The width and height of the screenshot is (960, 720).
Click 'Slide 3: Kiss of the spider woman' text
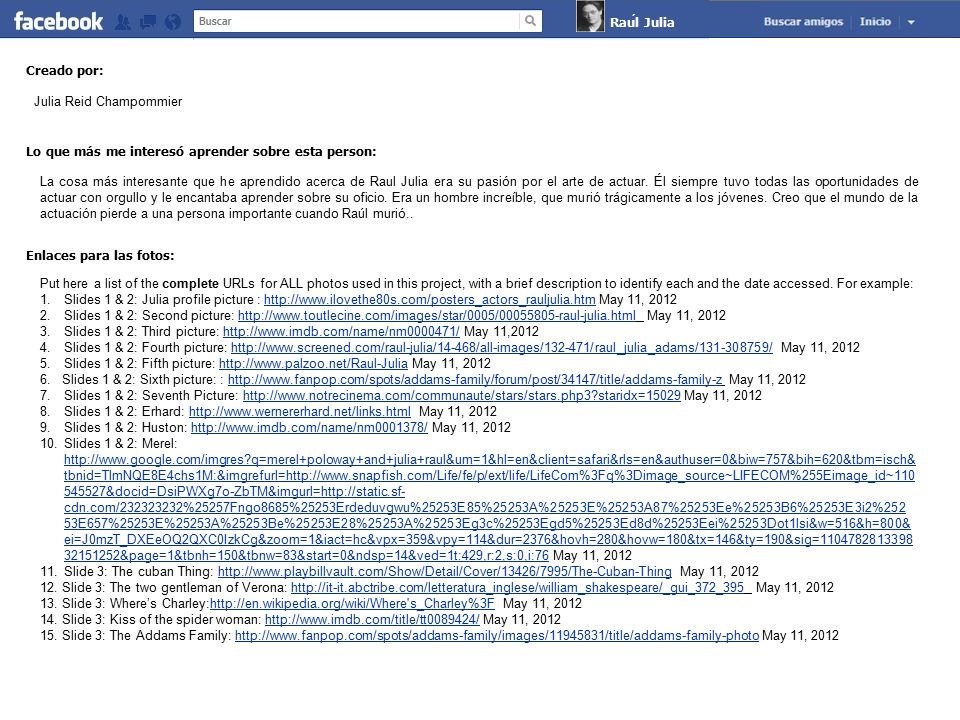(x=162, y=619)
